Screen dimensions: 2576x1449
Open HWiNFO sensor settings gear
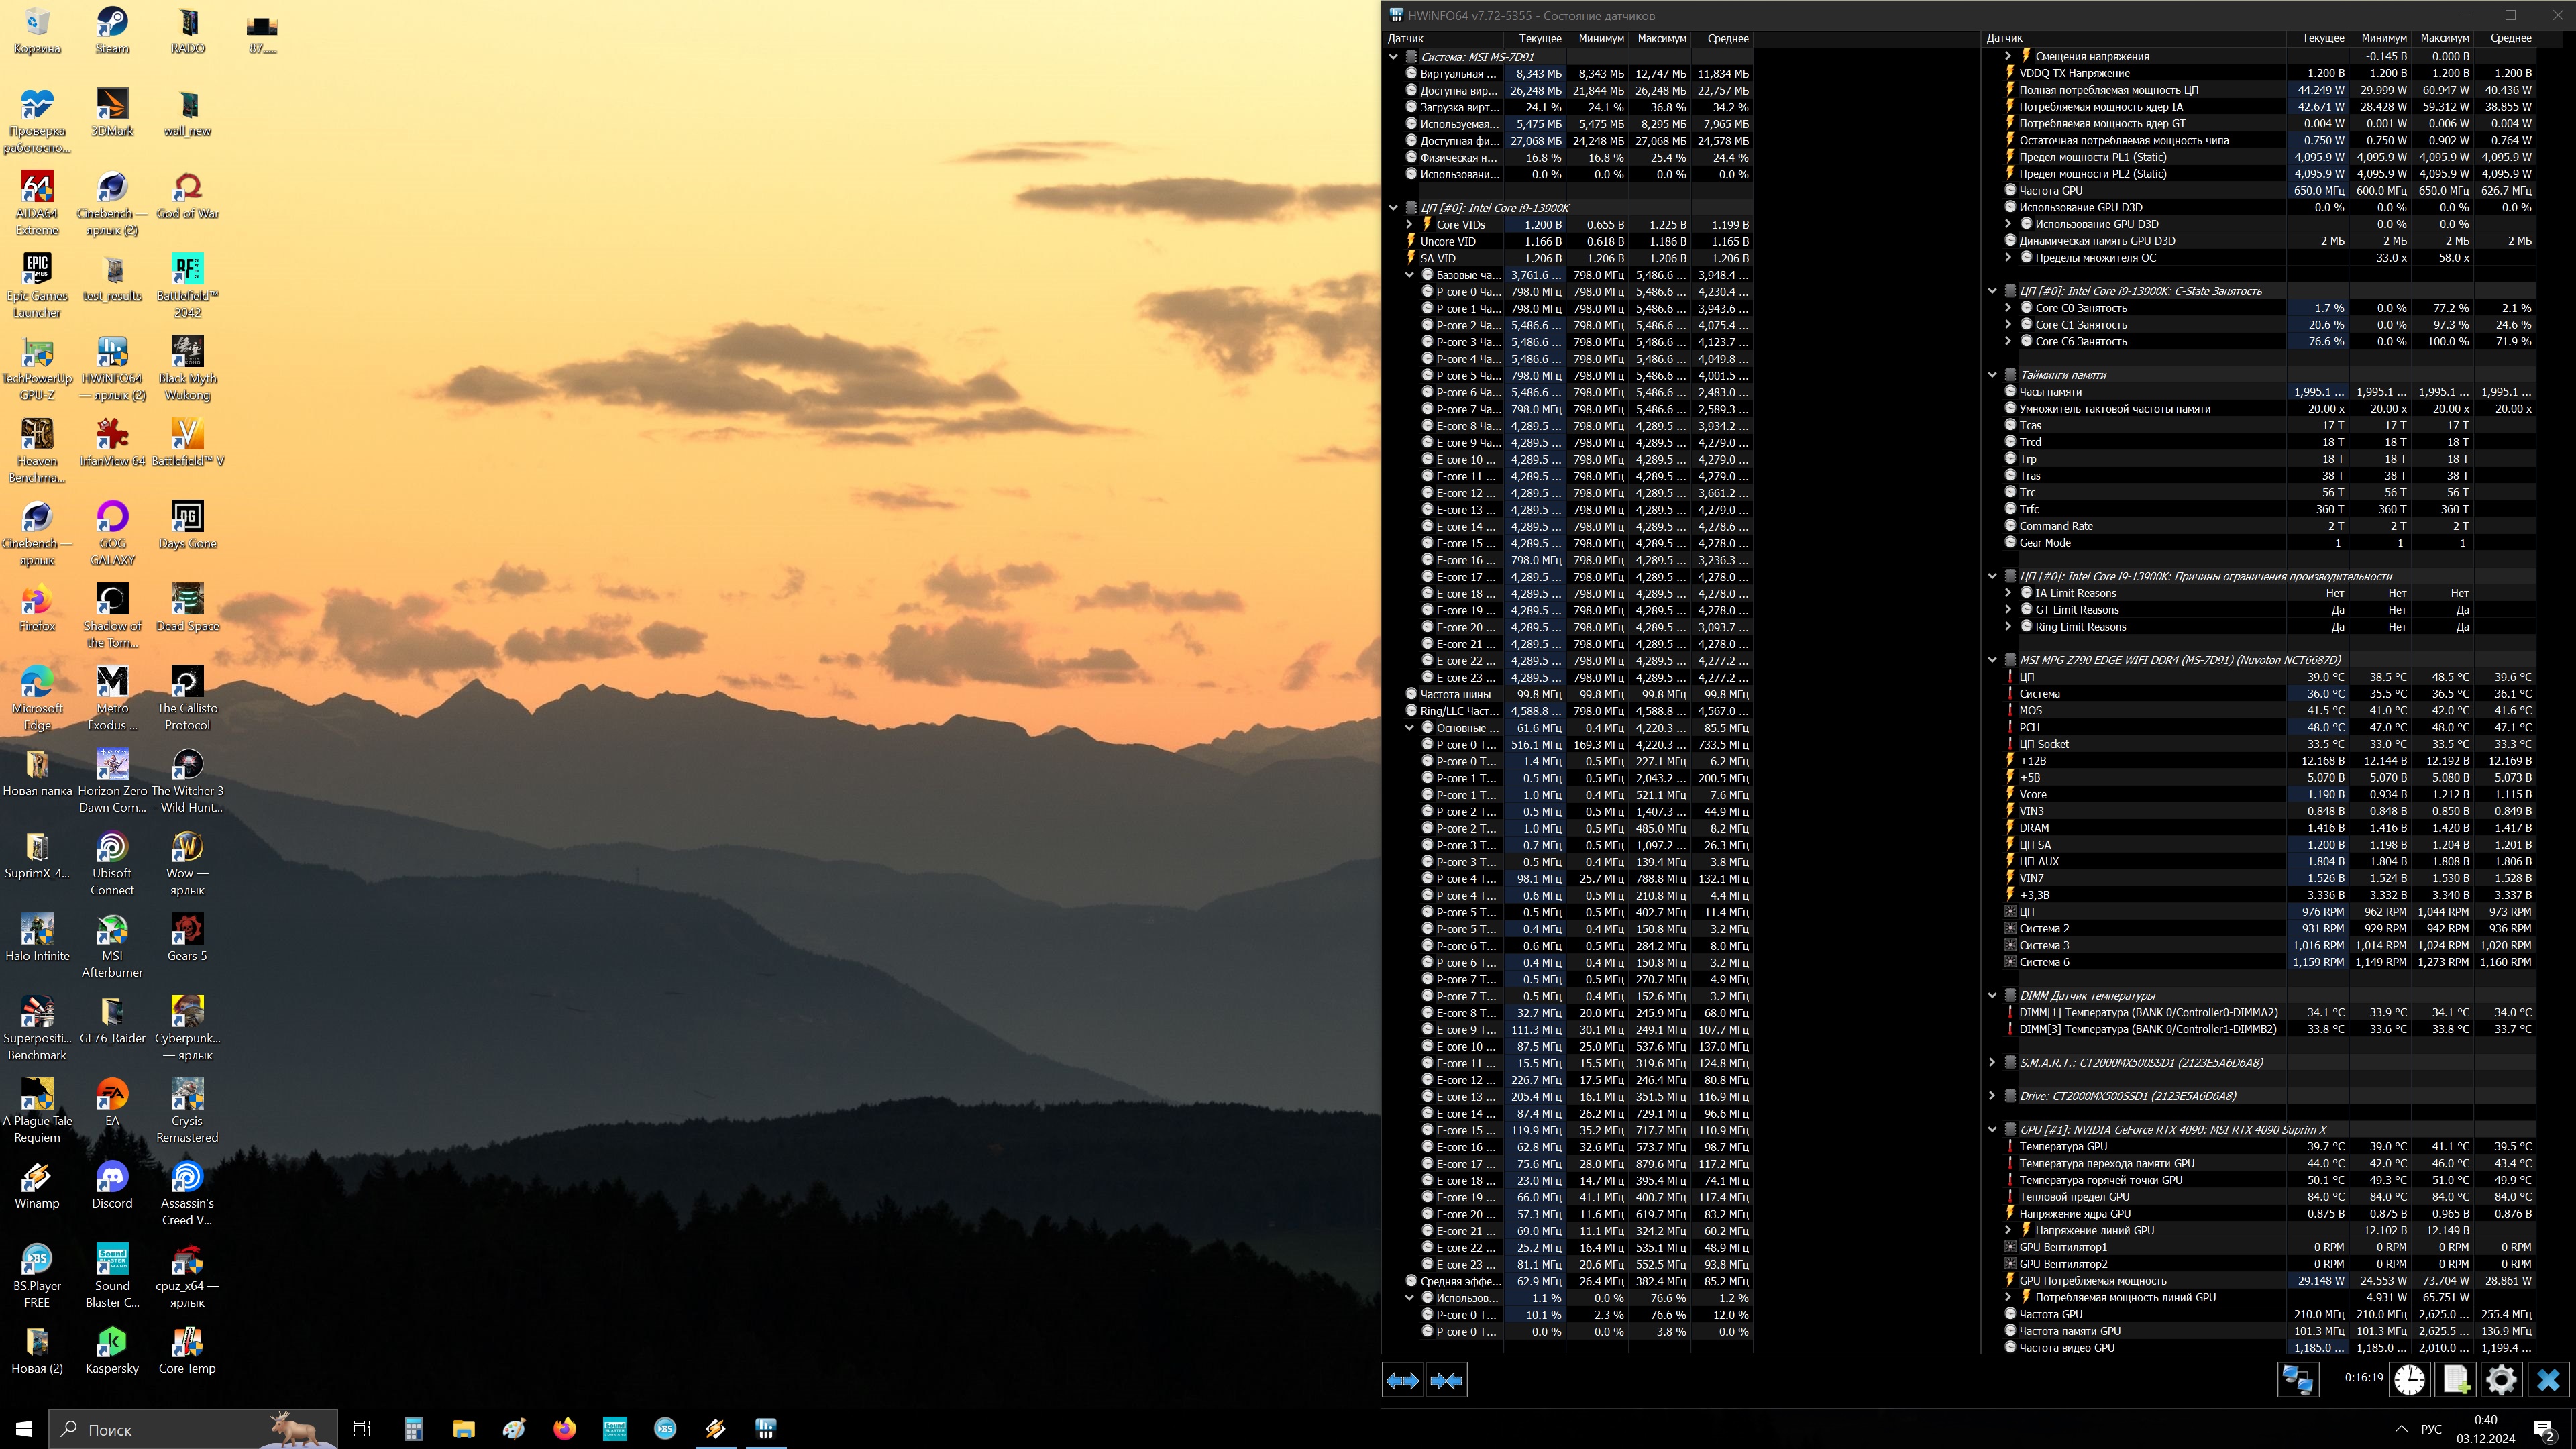click(2501, 1380)
